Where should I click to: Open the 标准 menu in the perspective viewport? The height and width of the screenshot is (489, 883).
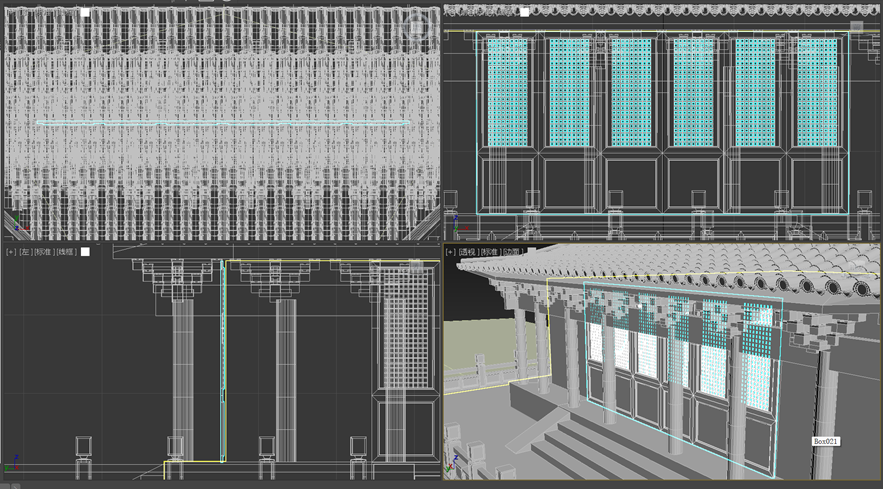pos(489,252)
